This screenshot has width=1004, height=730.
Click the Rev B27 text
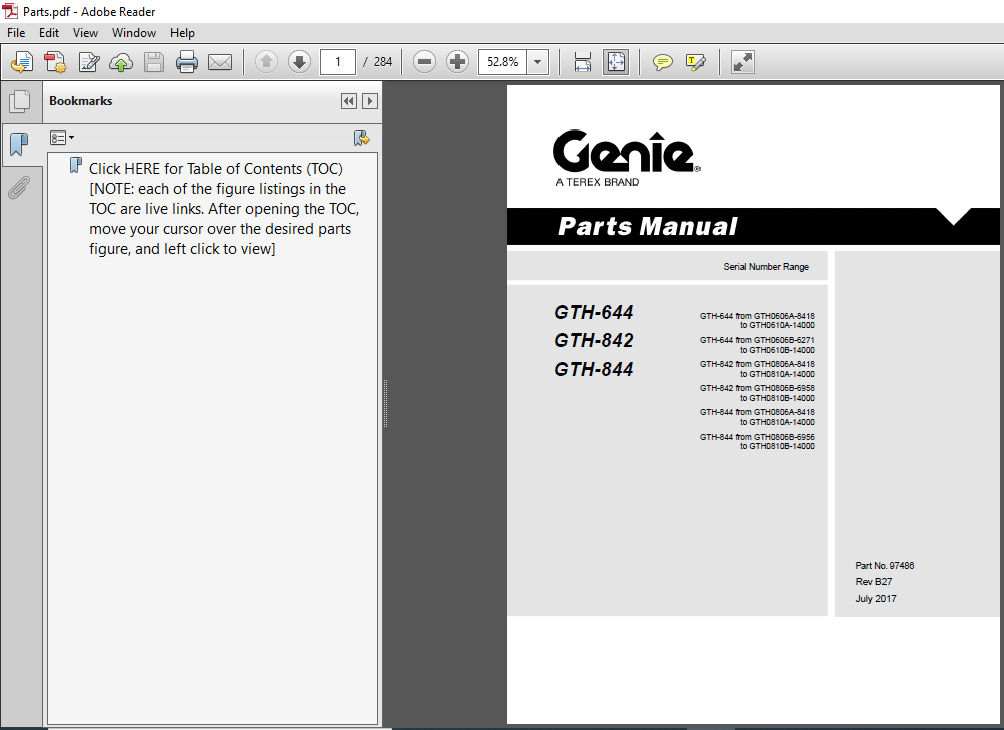pos(873,581)
